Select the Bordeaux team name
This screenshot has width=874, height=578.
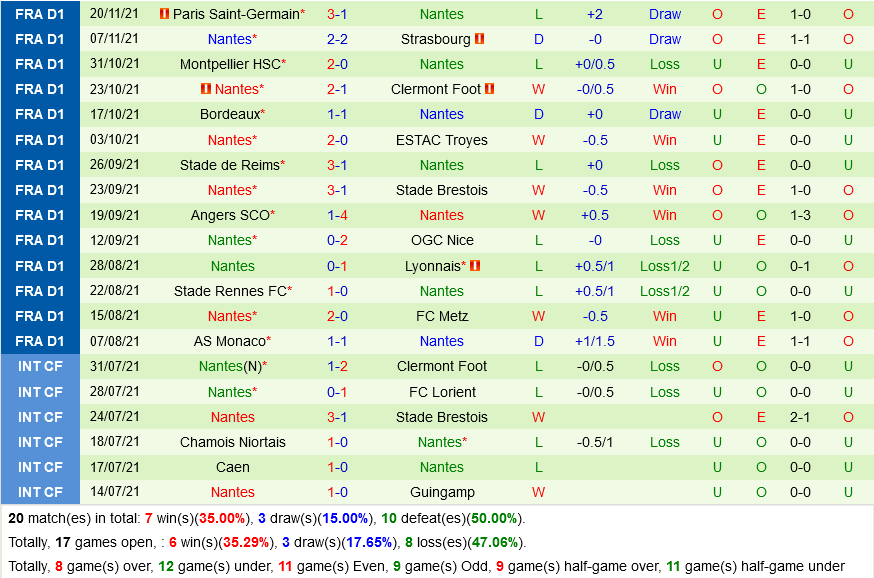tap(230, 114)
